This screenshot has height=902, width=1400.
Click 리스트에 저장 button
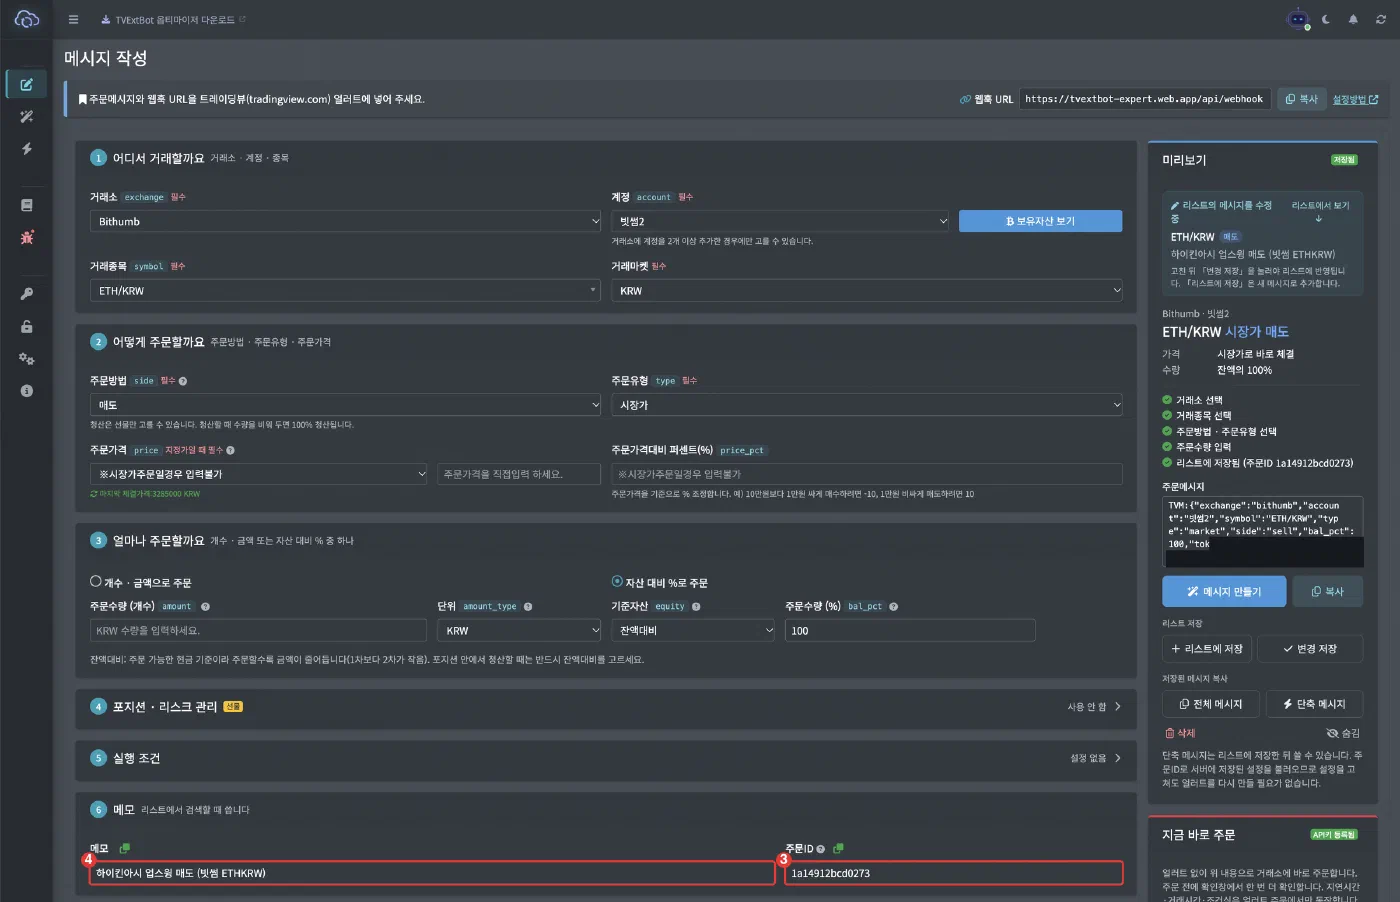pos(1207,649)
